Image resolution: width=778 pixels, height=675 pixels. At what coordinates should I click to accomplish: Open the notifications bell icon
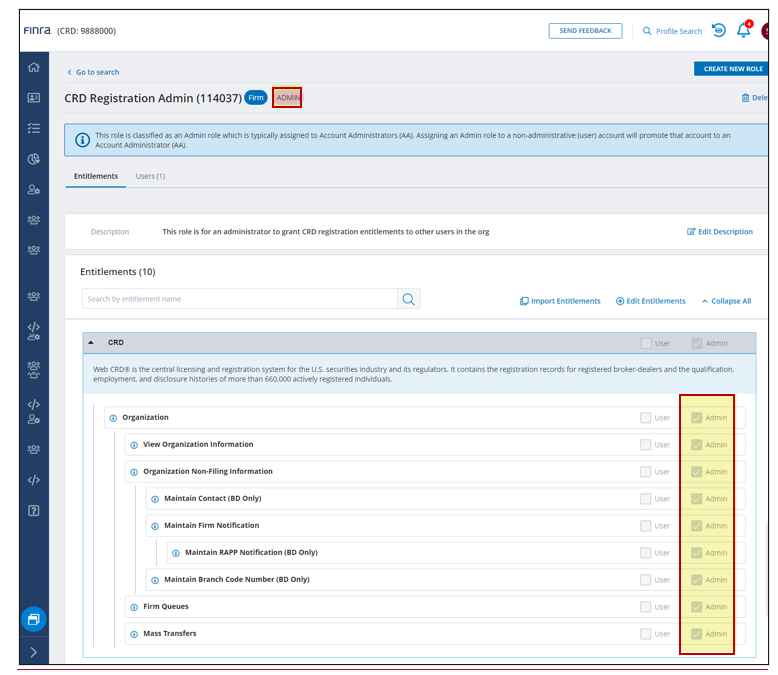(743, 31)
